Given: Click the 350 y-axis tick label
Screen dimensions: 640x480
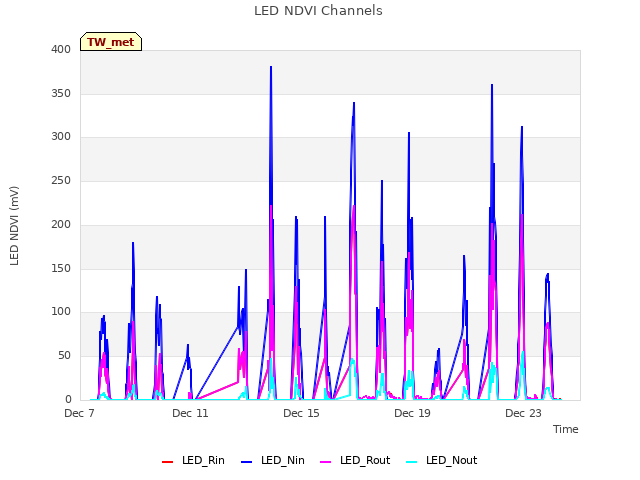Looking at the screenshot, I should (61, 93).
